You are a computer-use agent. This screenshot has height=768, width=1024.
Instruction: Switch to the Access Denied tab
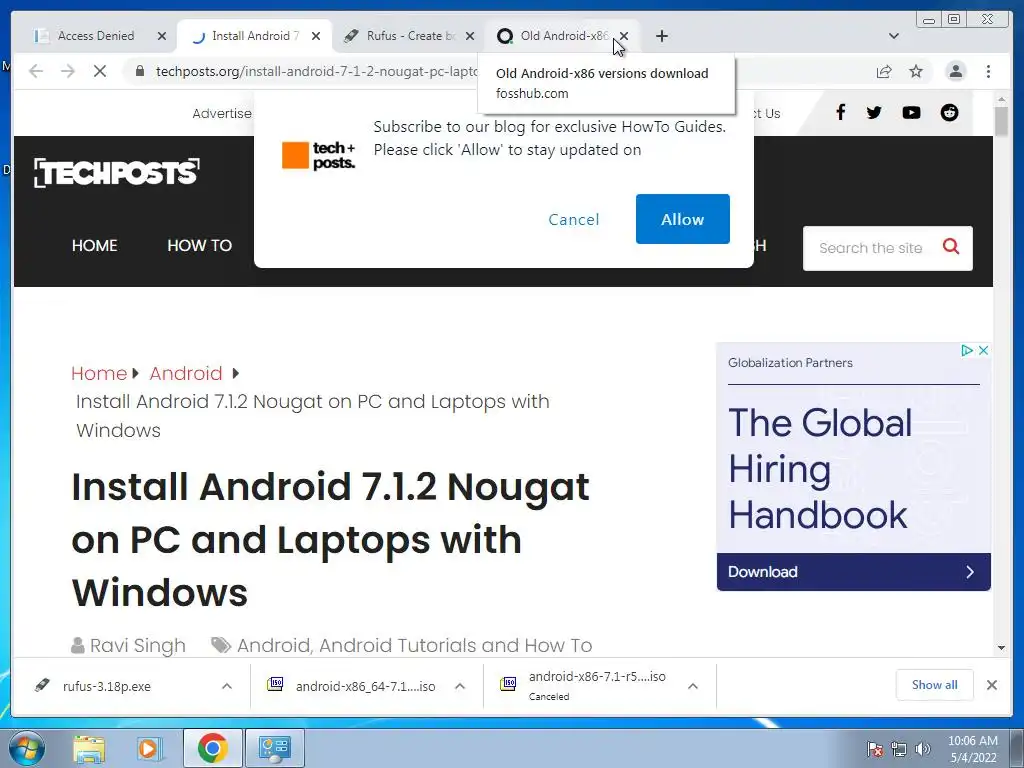(x=95, y=36)
